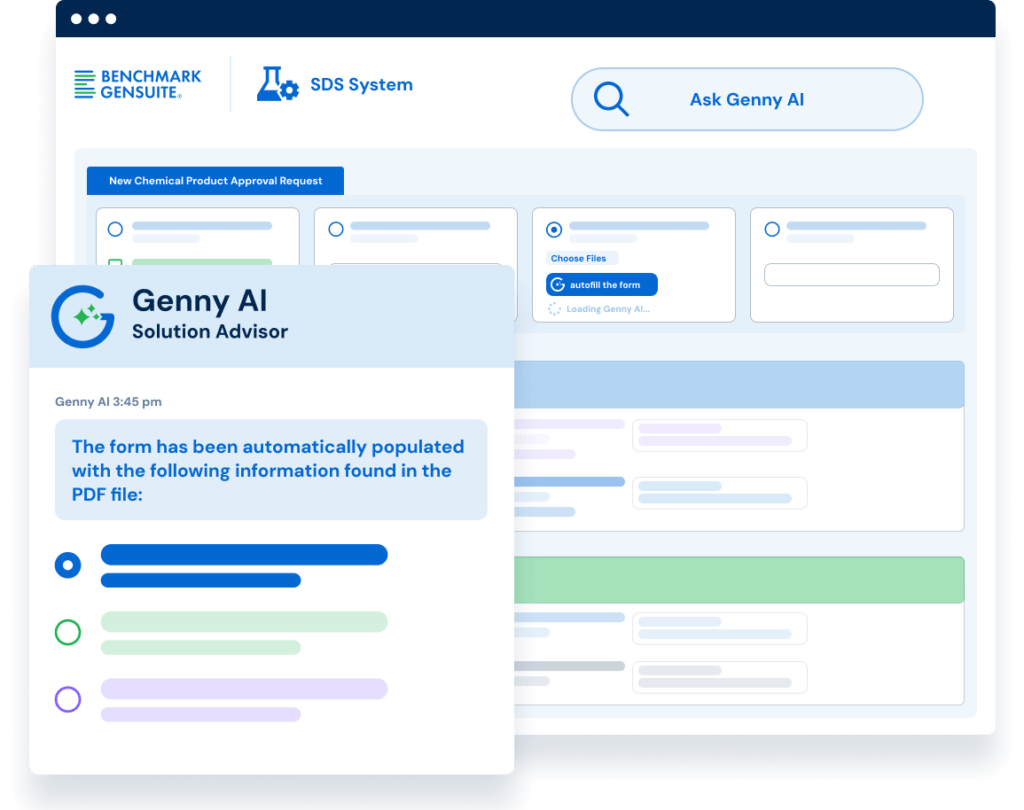Open the New Chemical Product Approval Request tab
Image resolution: width=1024 pixels, height=810 pixels.
click(x=216, y=181)
